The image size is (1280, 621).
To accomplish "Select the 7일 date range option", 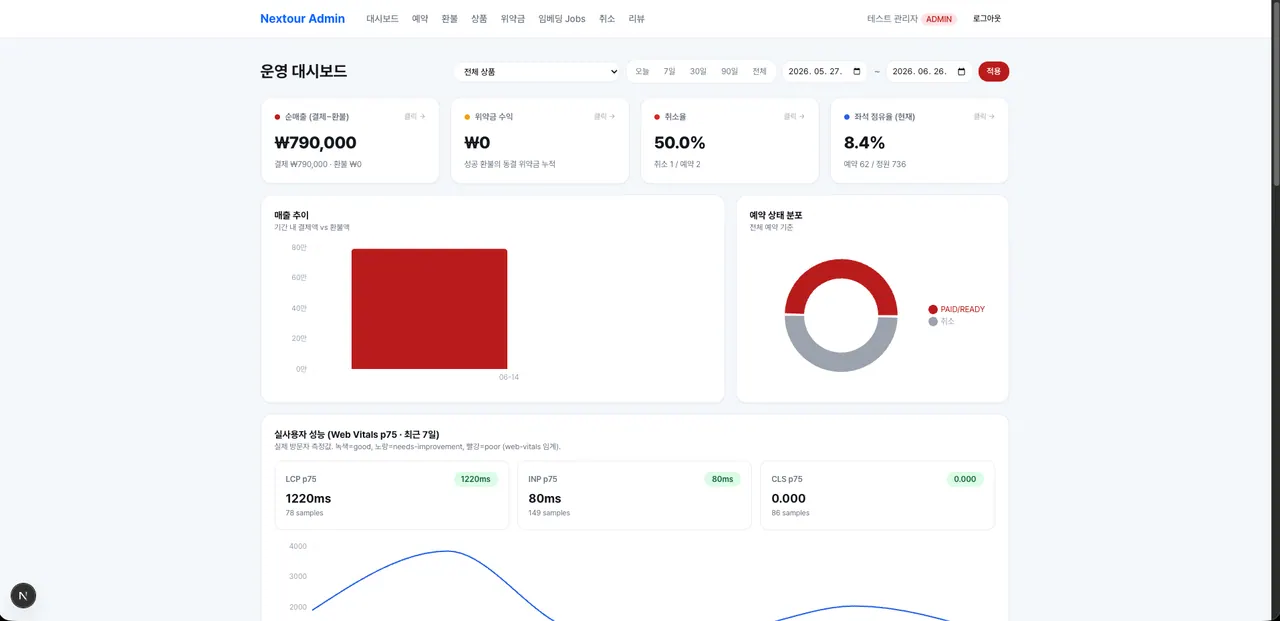I will [x=669, y=72].
